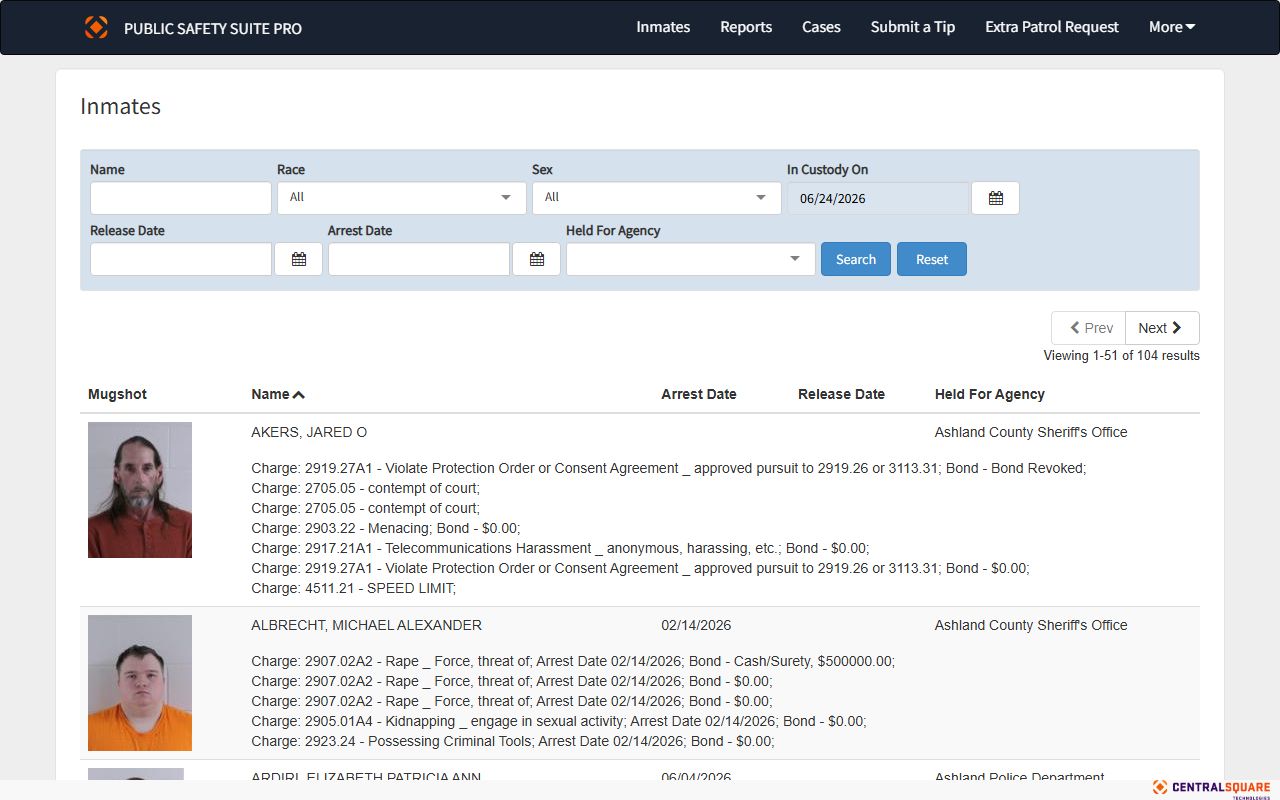The width and height of the screenshot is (1280, 800).
Task: Expand the Sex dropdown
Action: pyautogui.click(x=657, y=198)
